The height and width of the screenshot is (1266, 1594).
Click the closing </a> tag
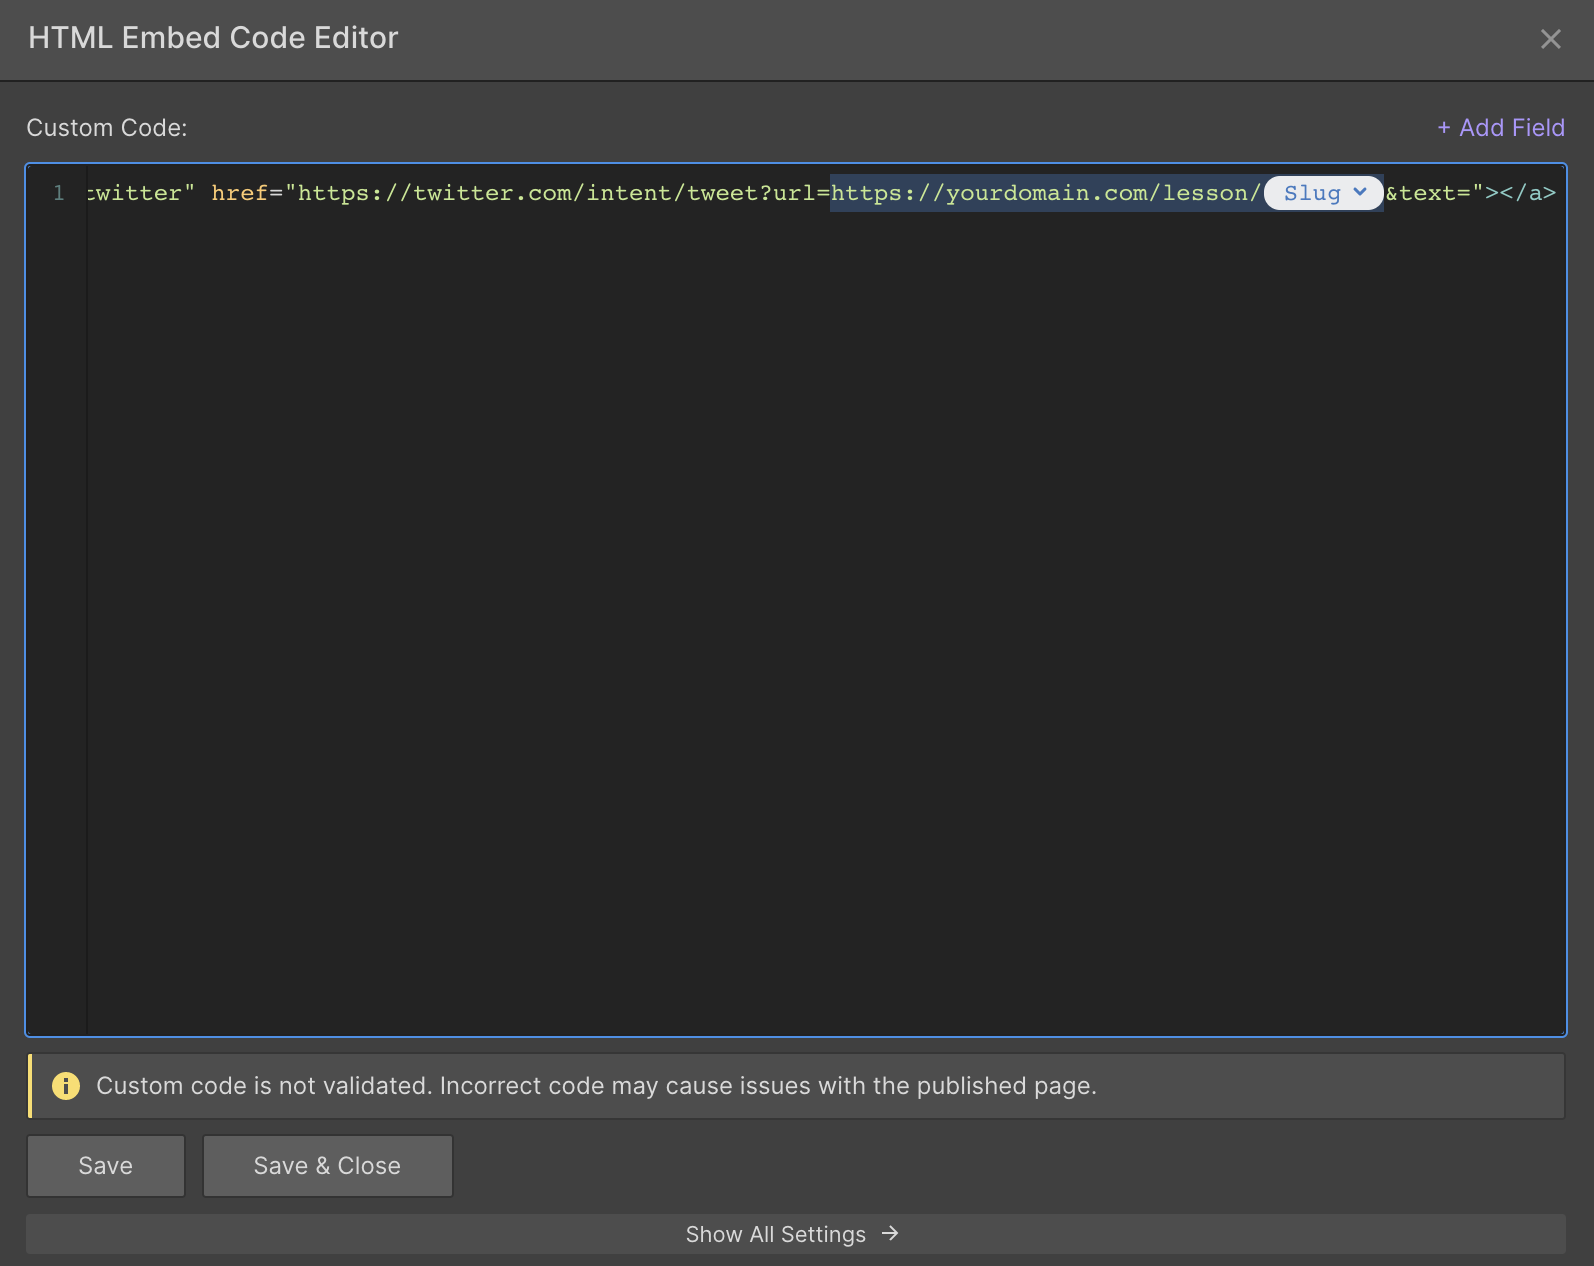(1528, 193)
